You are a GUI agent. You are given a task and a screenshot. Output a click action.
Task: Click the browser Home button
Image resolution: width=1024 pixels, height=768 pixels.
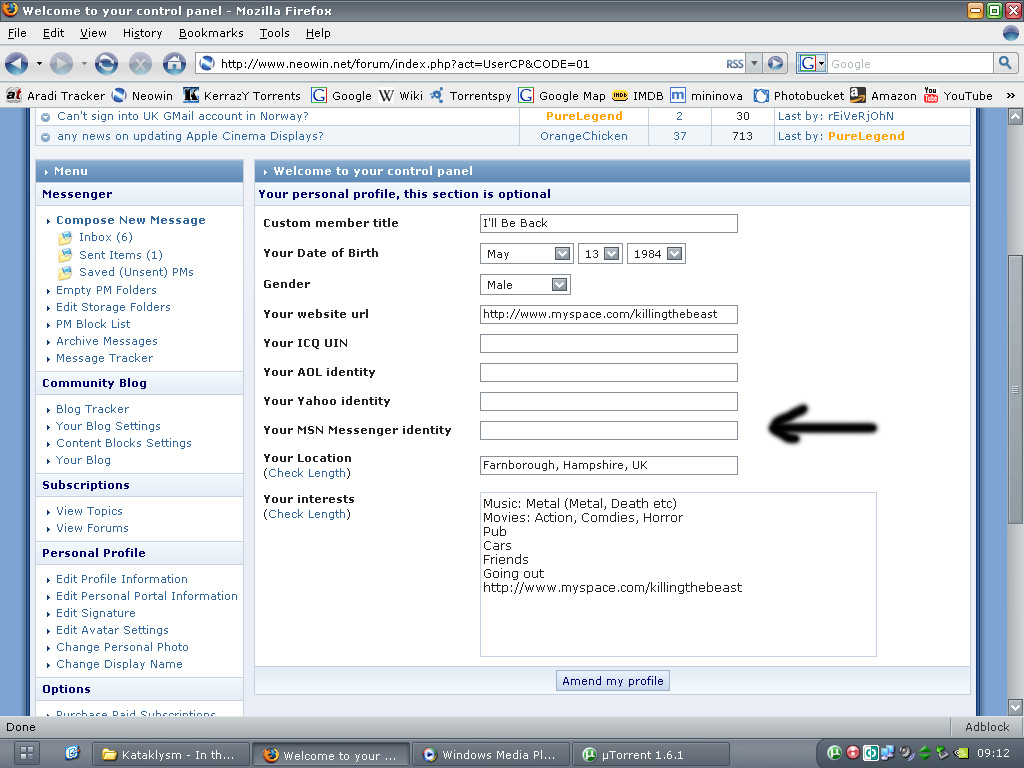175,62
